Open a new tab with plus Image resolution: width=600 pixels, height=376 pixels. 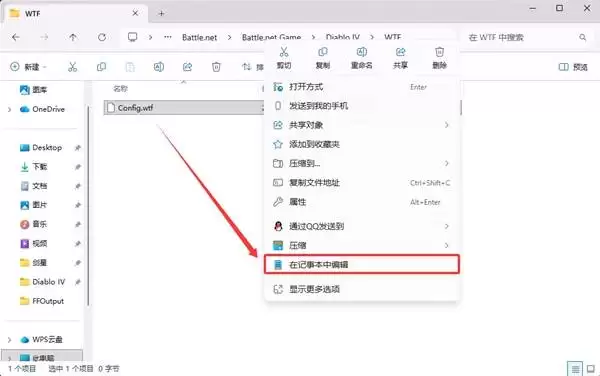161,13
